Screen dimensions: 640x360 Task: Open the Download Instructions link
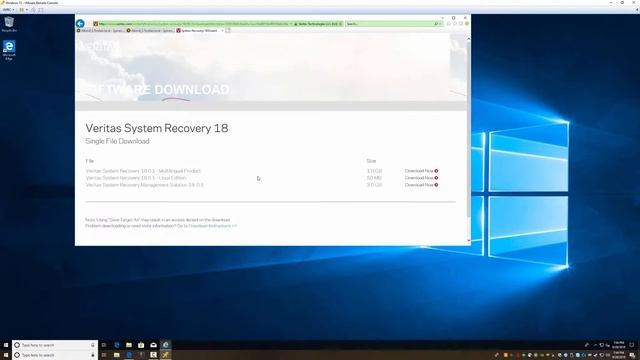tap(212, 226)
